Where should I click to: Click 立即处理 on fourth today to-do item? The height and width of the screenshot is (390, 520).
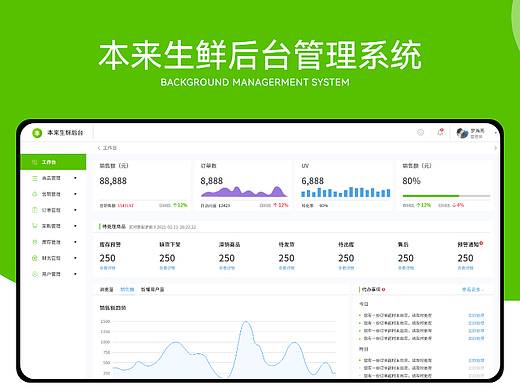coord(476,338)
